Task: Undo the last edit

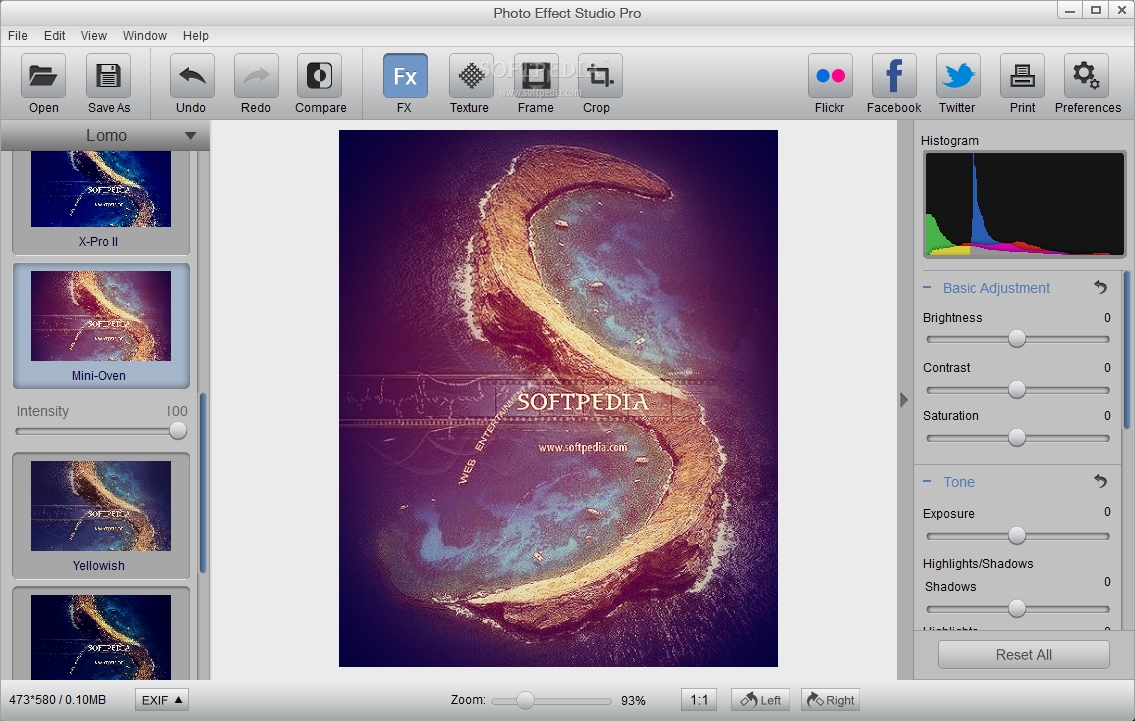Action: (x=192, y=75)
